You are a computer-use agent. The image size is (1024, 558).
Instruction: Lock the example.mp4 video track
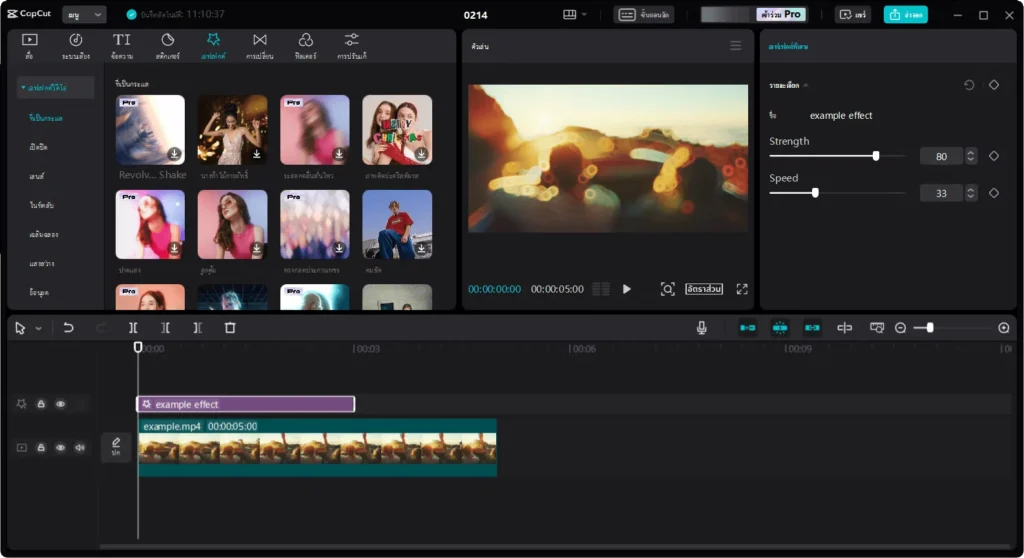[x=41, y=447]
